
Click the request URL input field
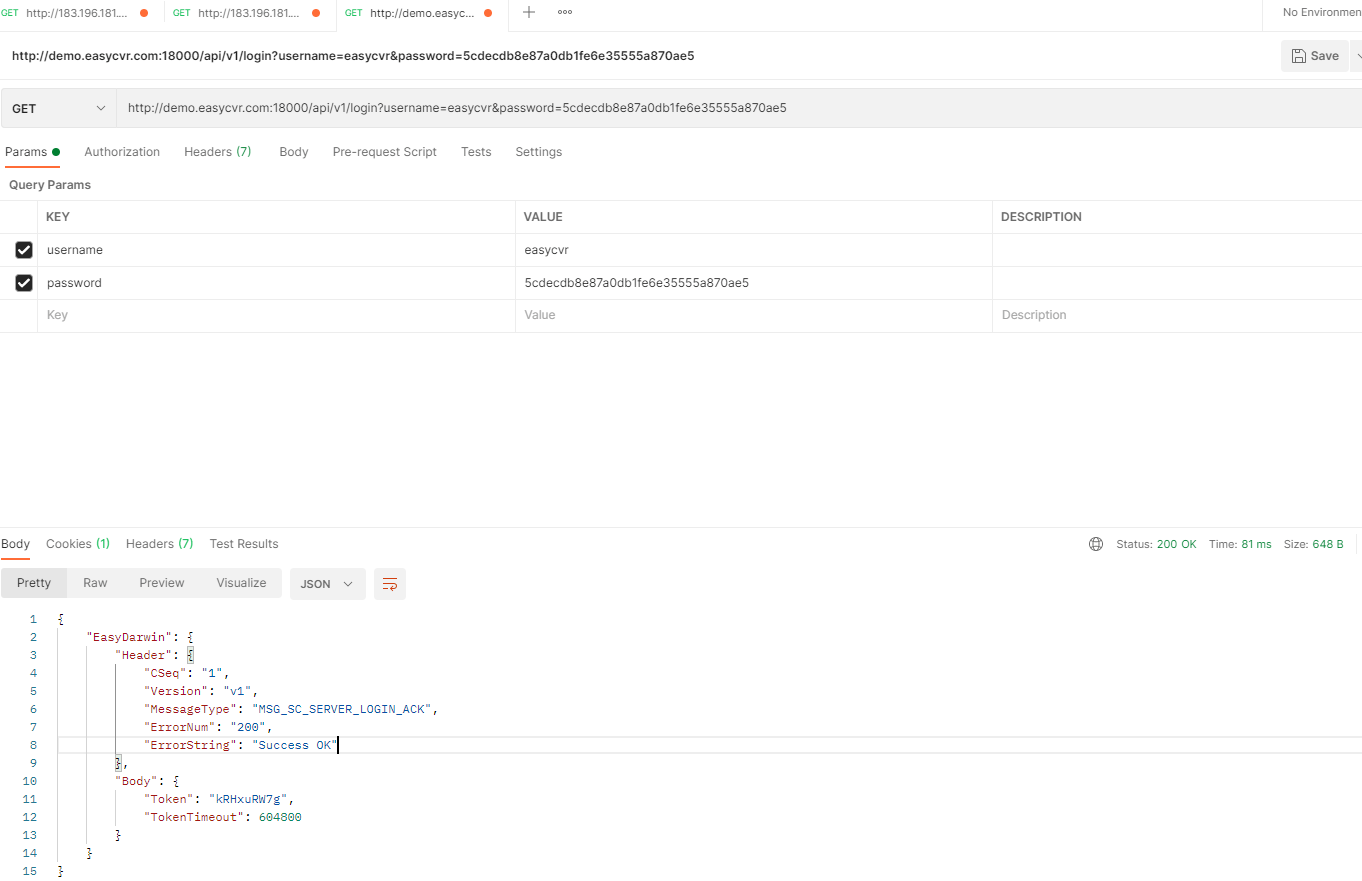[700, 108]
